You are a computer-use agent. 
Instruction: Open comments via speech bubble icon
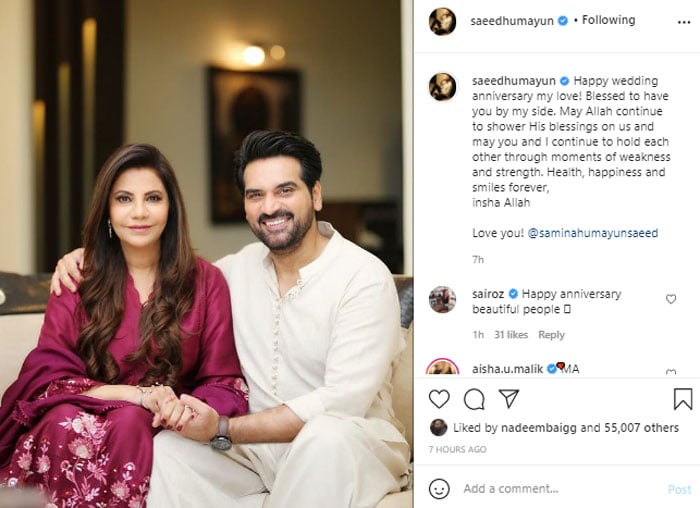(474, 399)
